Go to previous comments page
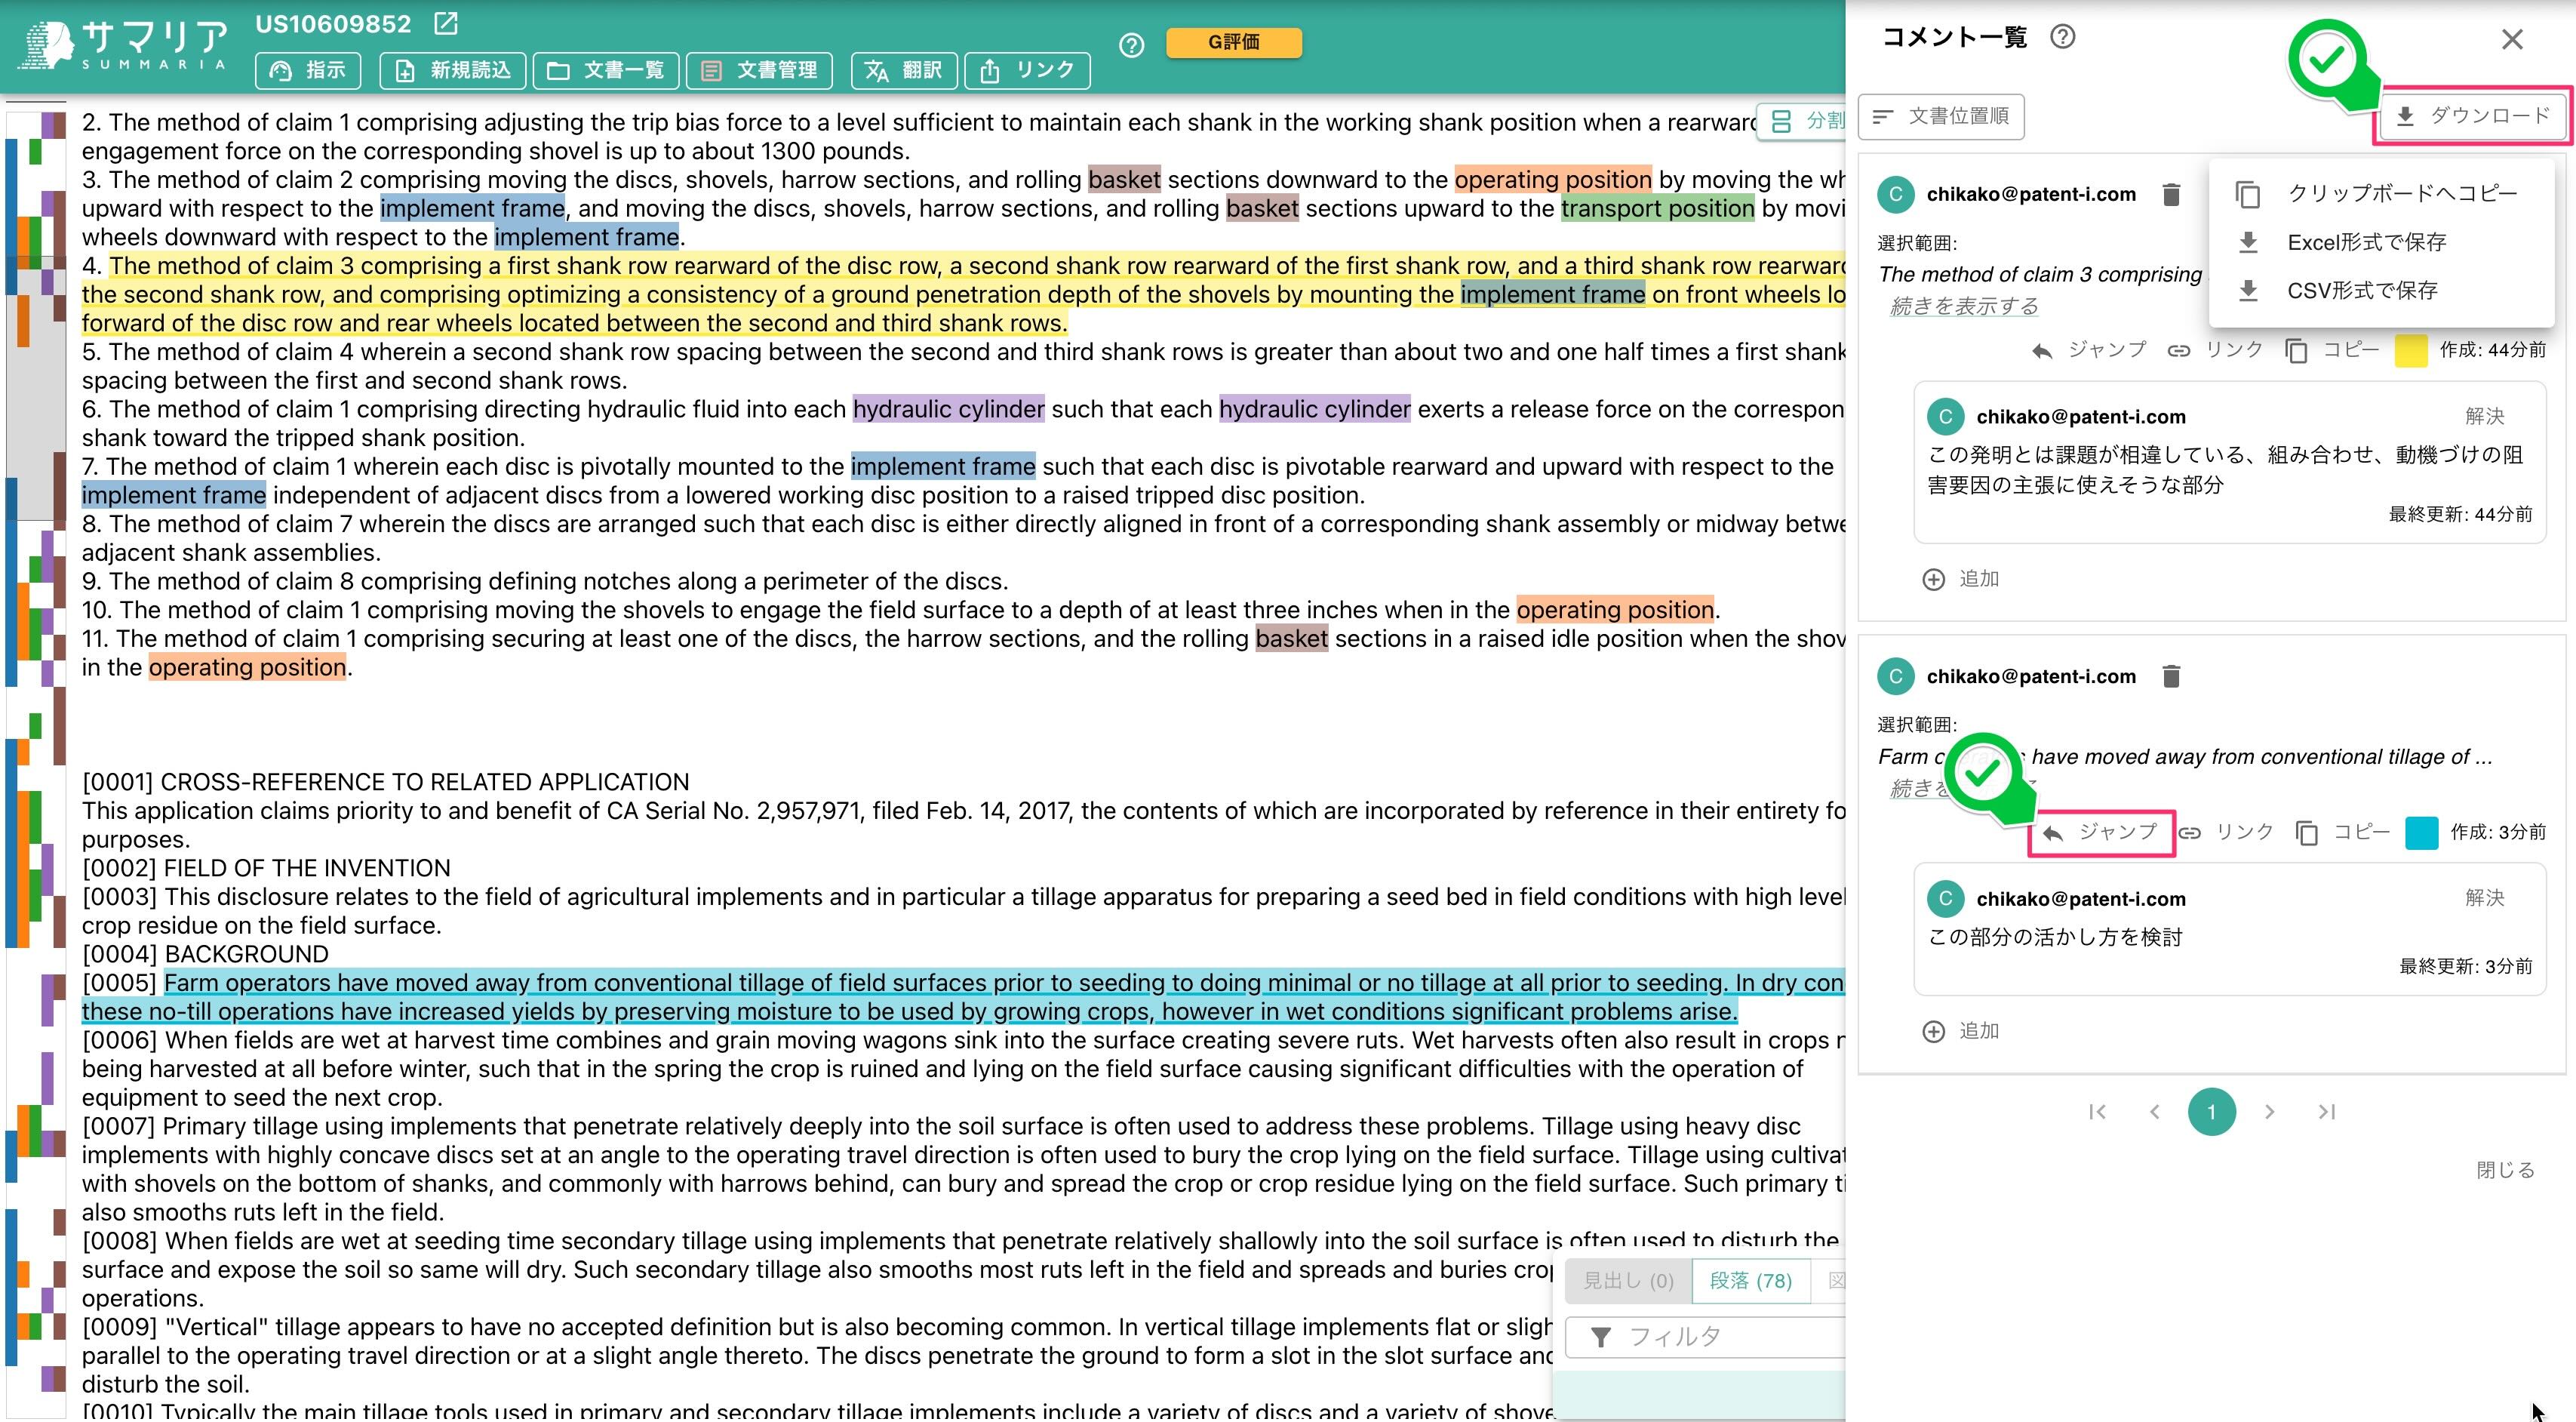Screen dimensions: 2576x1422 2154,1112
